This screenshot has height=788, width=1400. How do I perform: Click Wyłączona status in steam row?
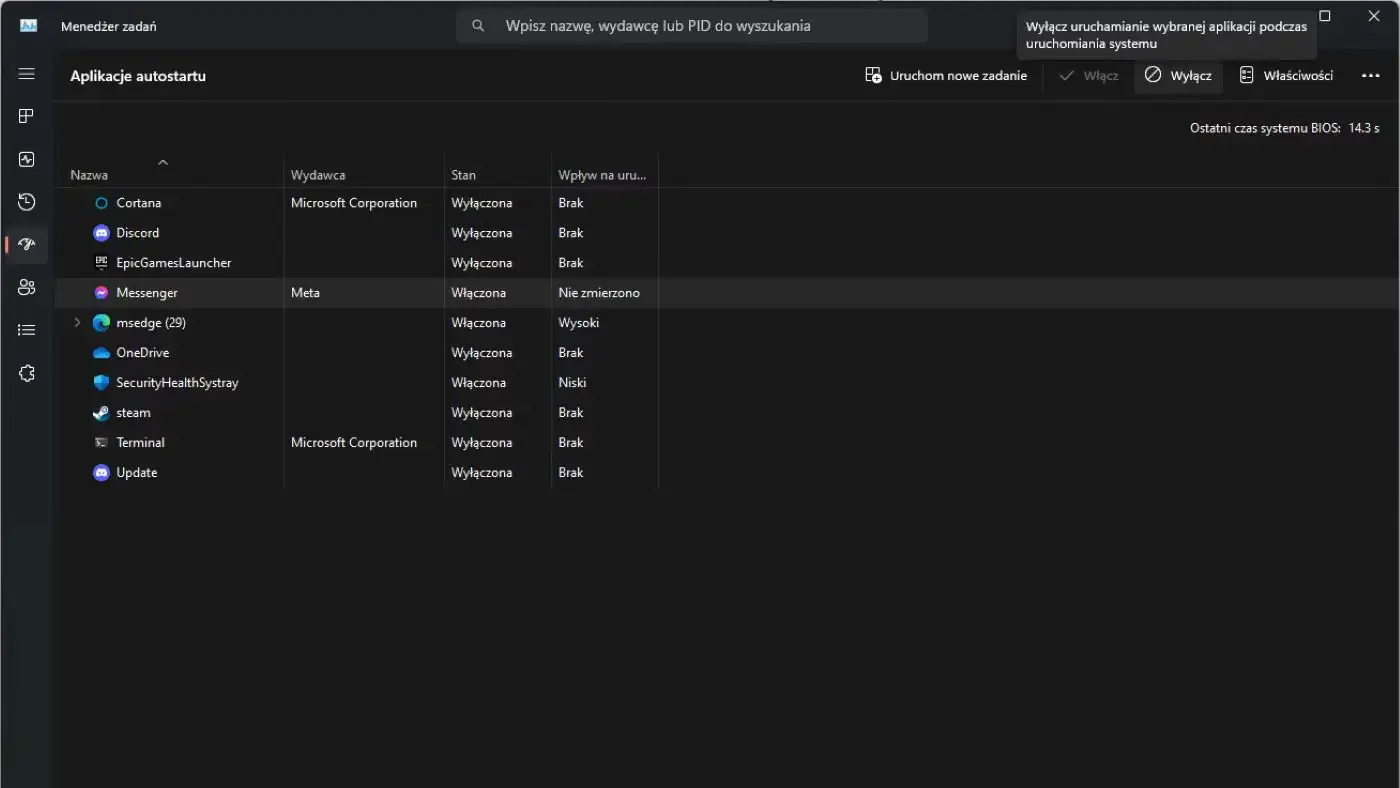click(482, 413)
